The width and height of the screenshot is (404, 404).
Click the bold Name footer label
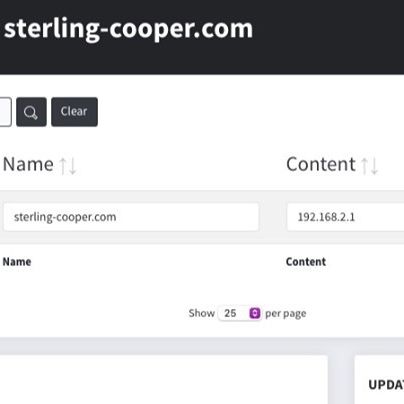17,262
